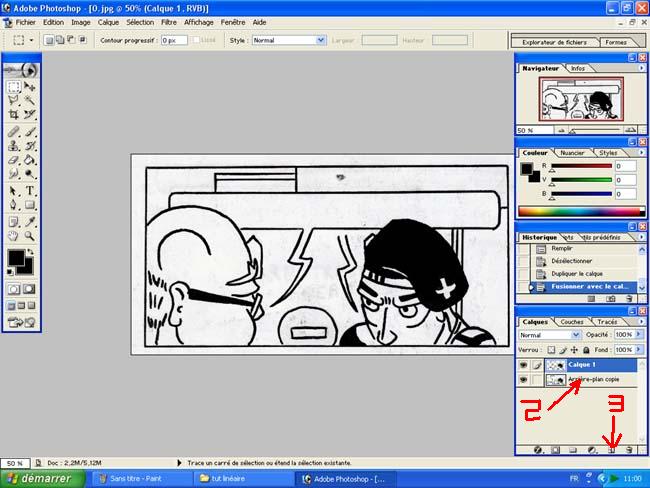Open the Calque menu

click(108, 22)
